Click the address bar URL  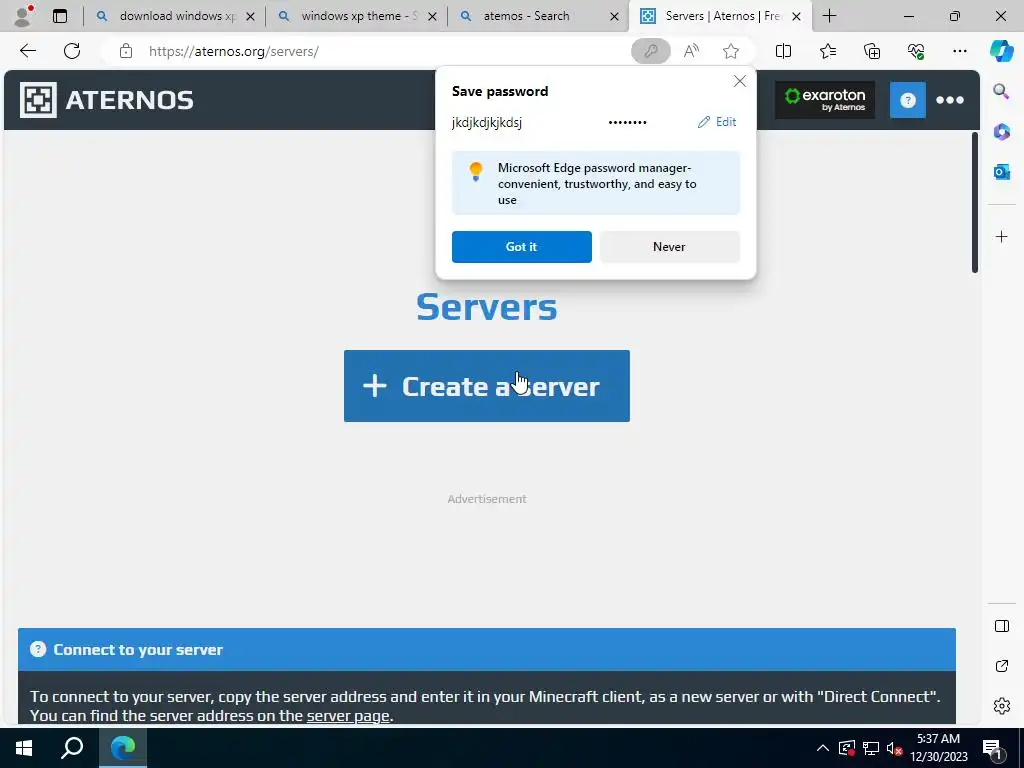(x=234, y=51)
